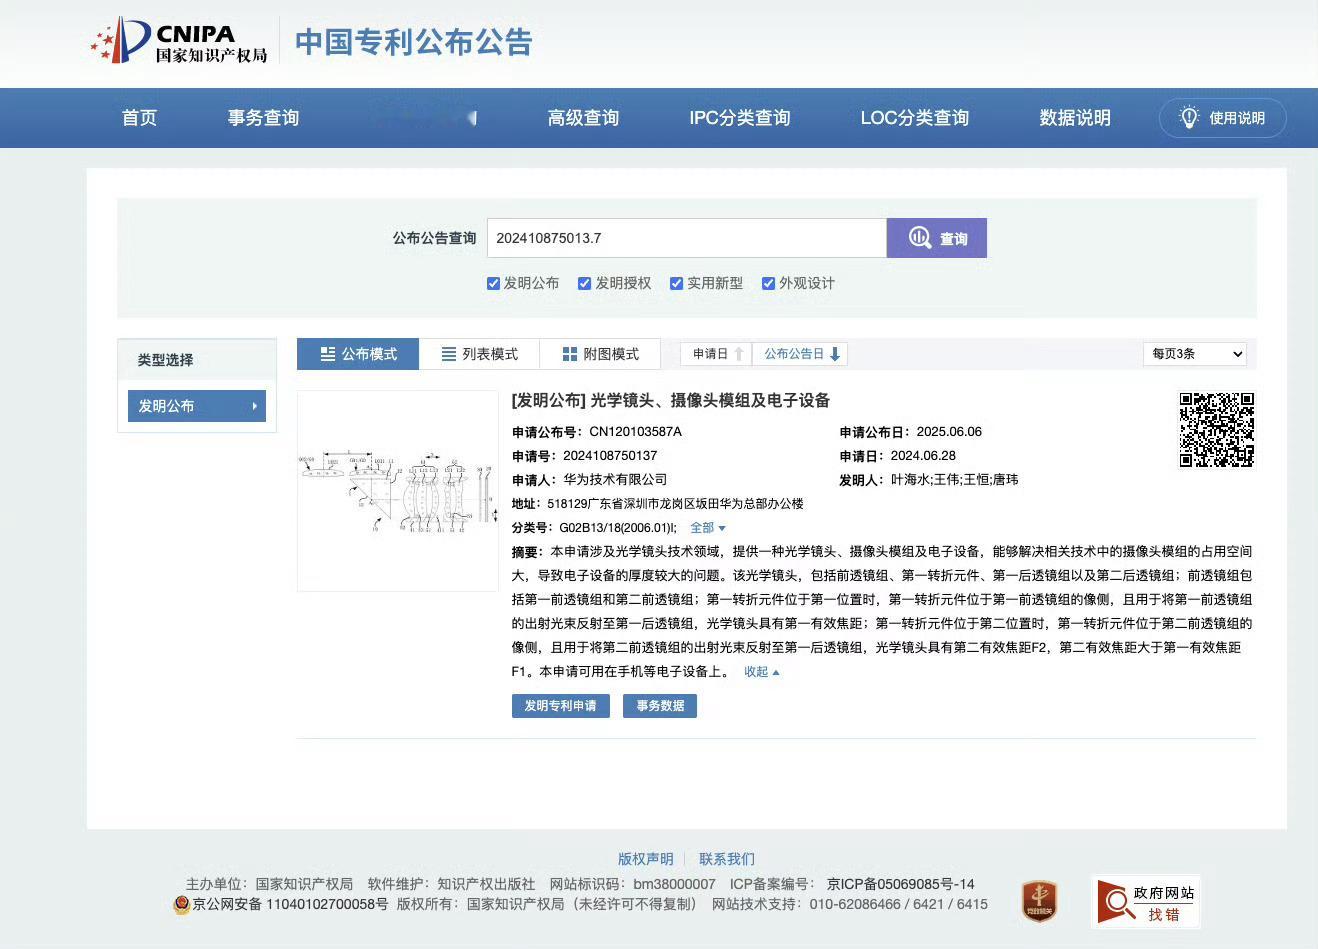This screenshot has height=949, width=1318.
Task: Toggle 发明公布 checkbox
Action: pos(493,283)
